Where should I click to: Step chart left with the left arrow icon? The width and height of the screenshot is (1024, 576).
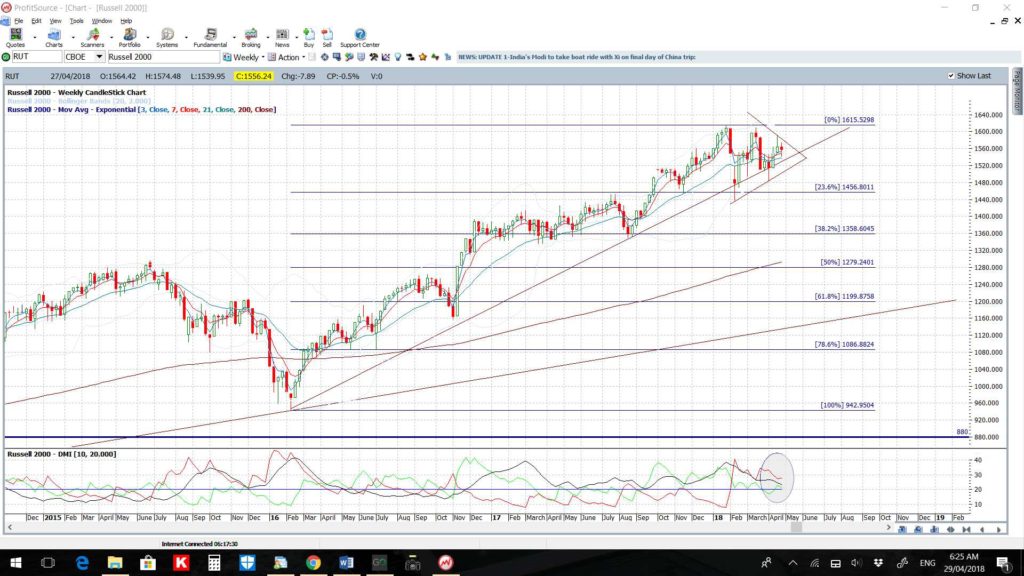click(x=982, y=530)
